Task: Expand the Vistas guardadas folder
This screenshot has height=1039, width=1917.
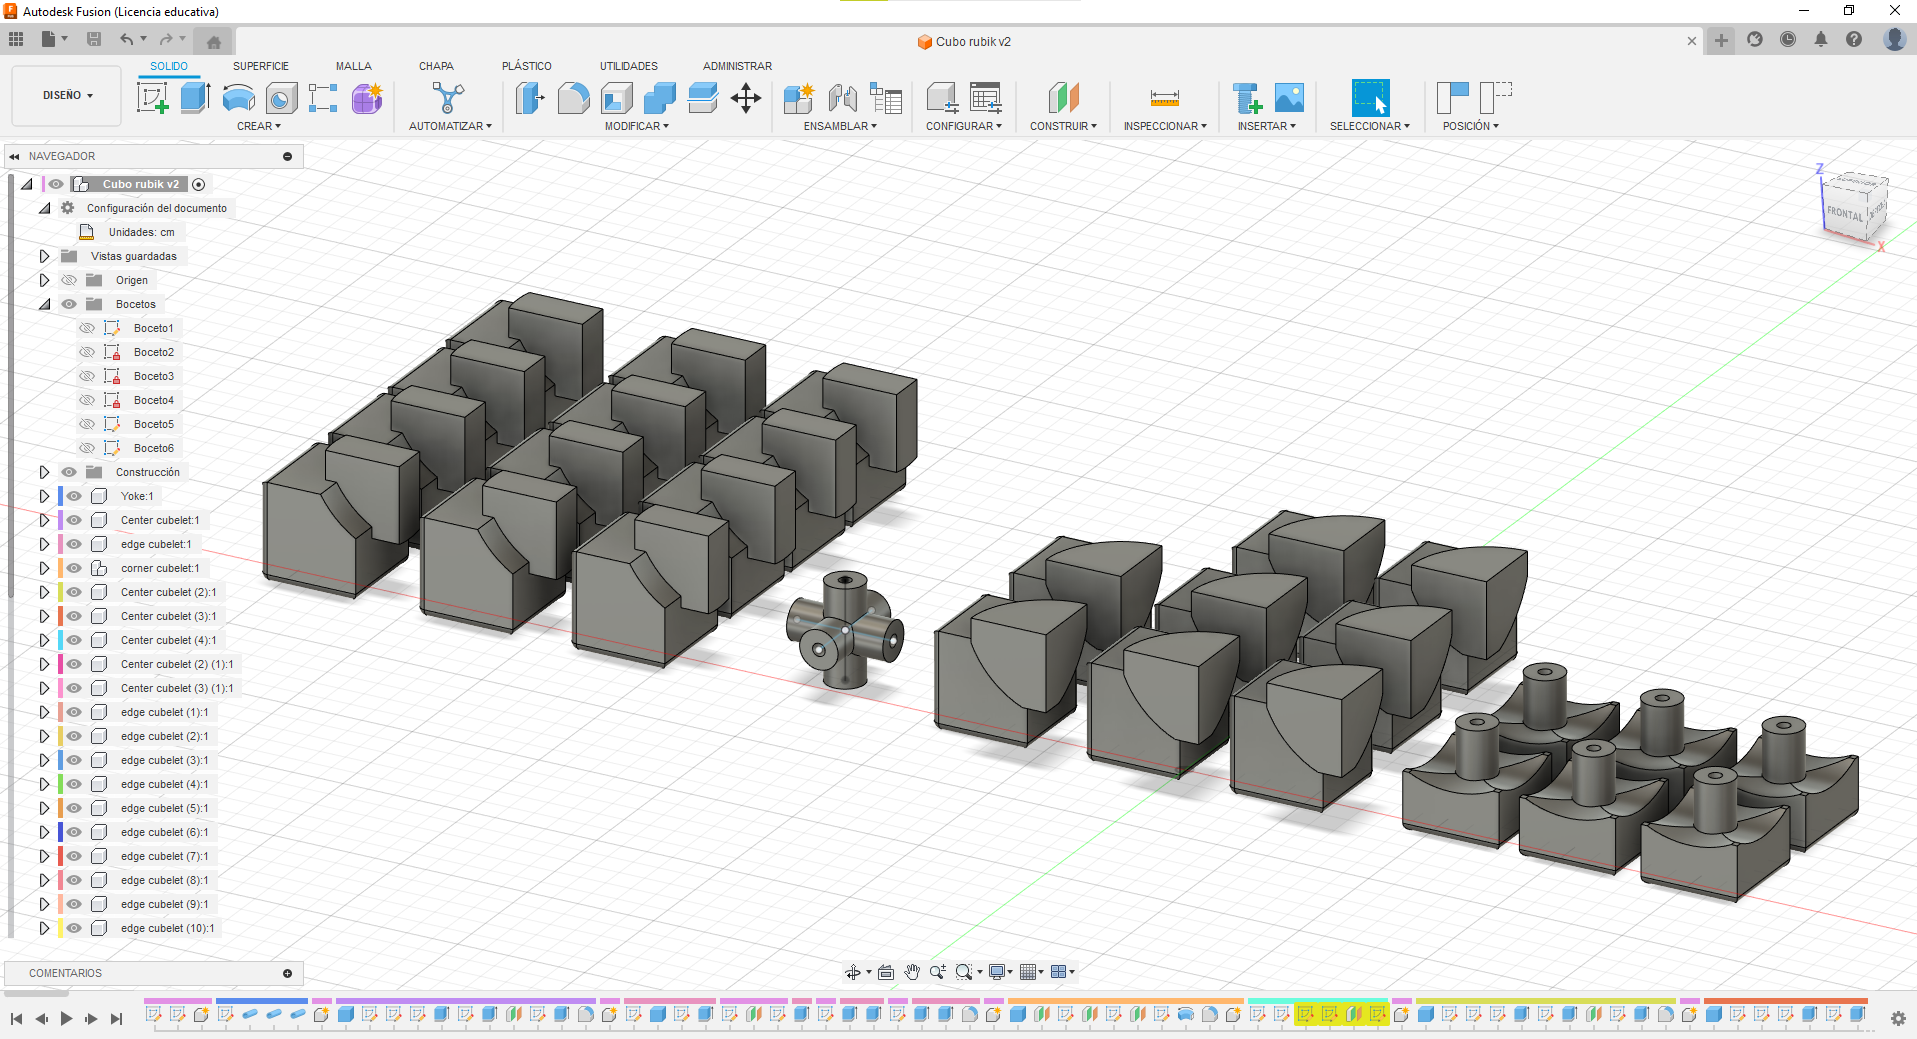Action: [44, 256]
